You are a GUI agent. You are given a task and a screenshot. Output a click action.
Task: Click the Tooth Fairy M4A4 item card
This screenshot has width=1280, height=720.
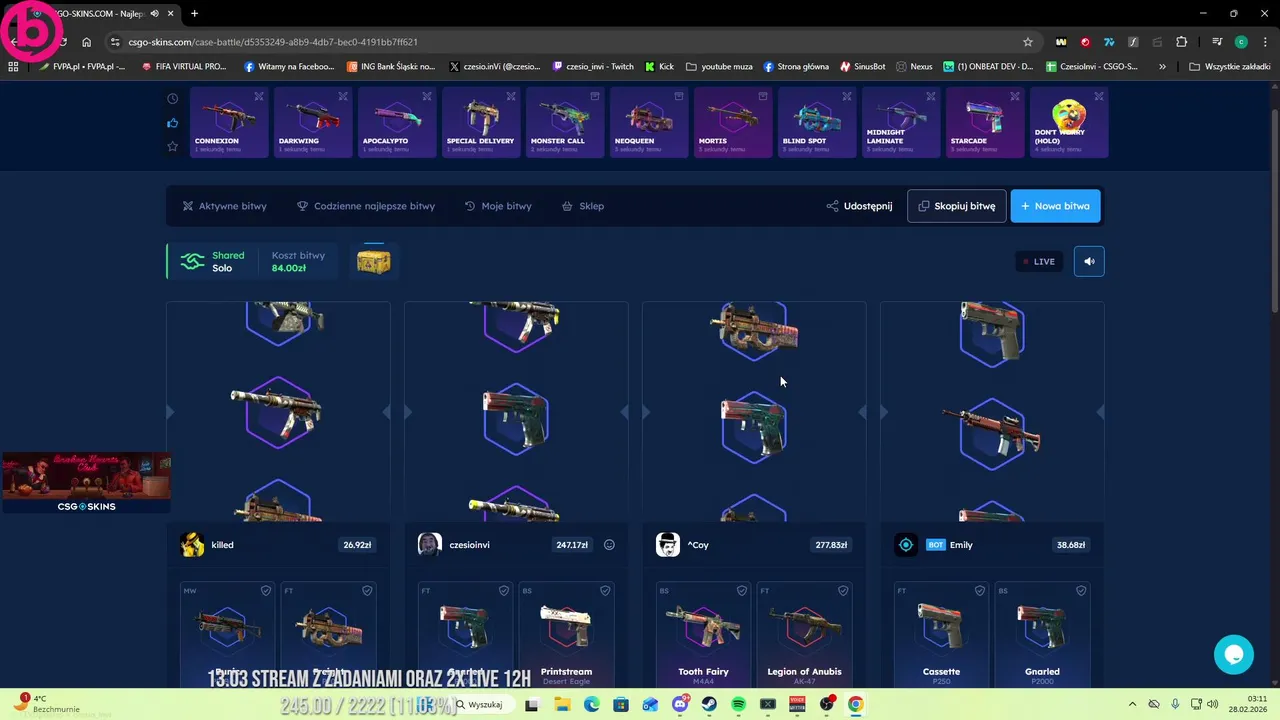(704, 634)
